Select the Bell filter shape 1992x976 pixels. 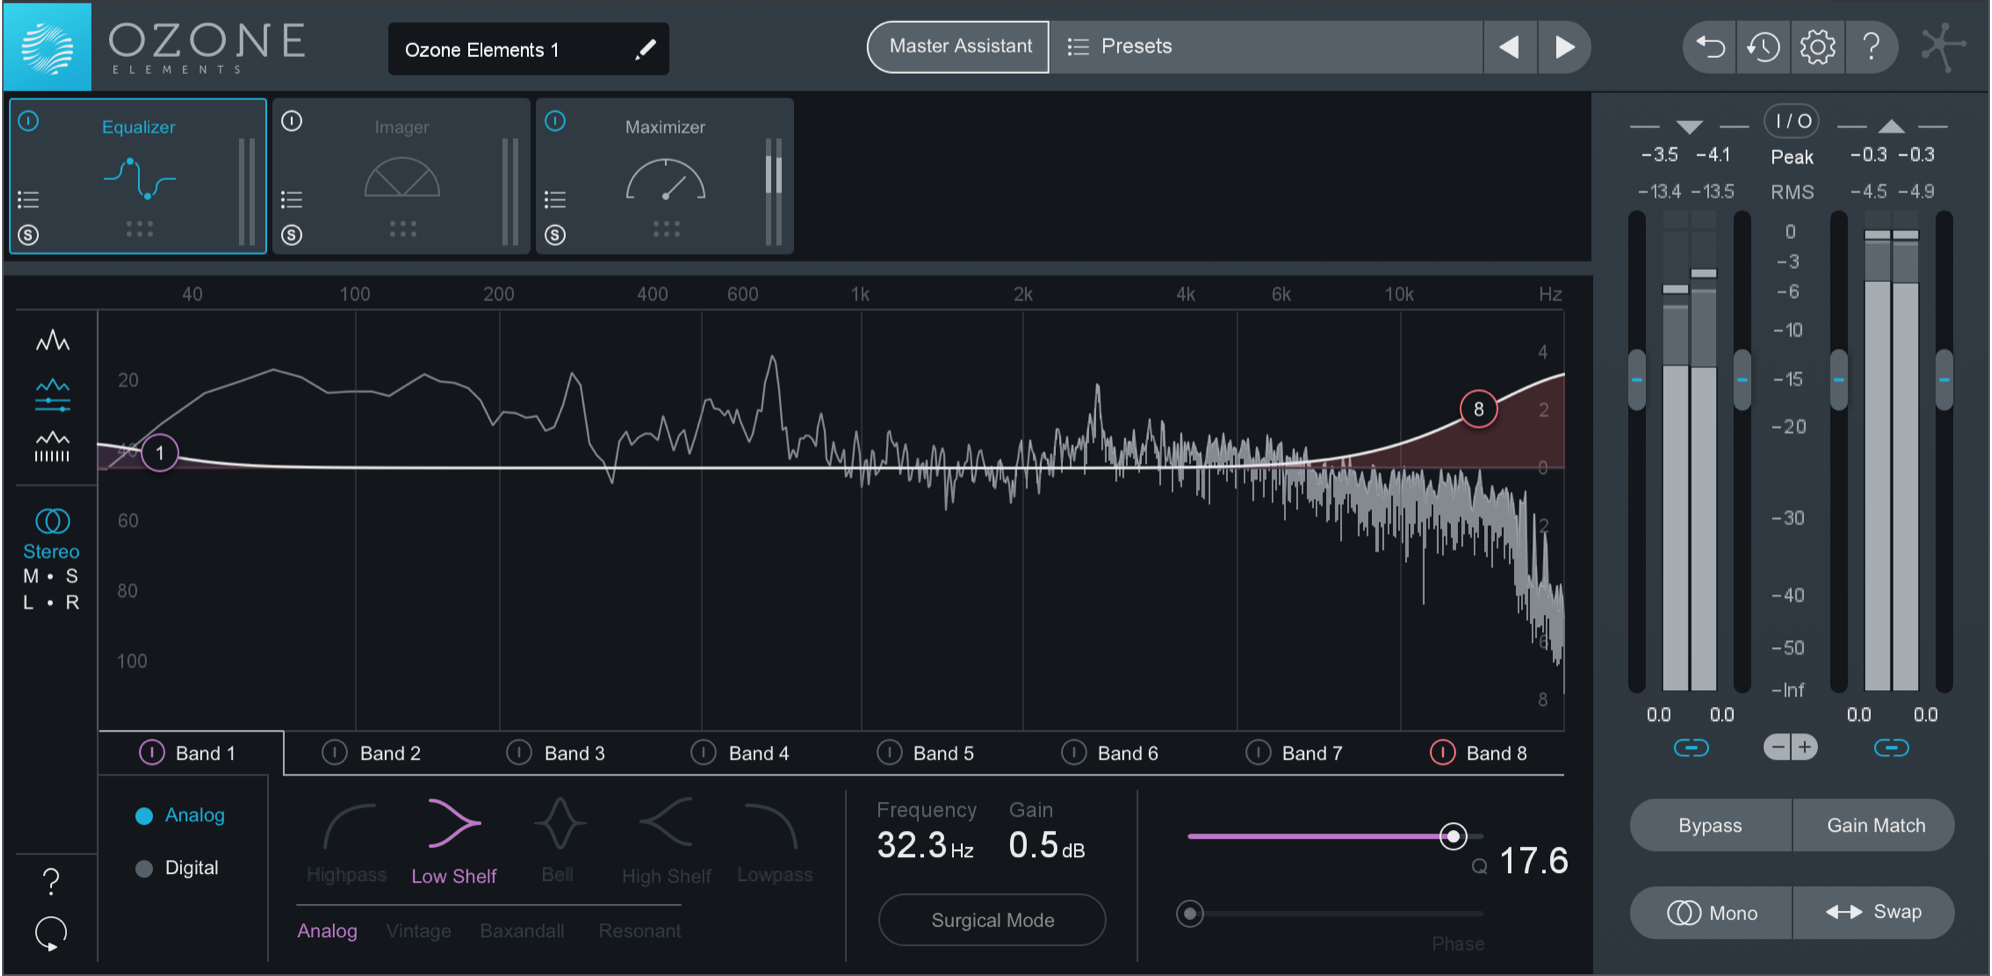coord(558,843)
